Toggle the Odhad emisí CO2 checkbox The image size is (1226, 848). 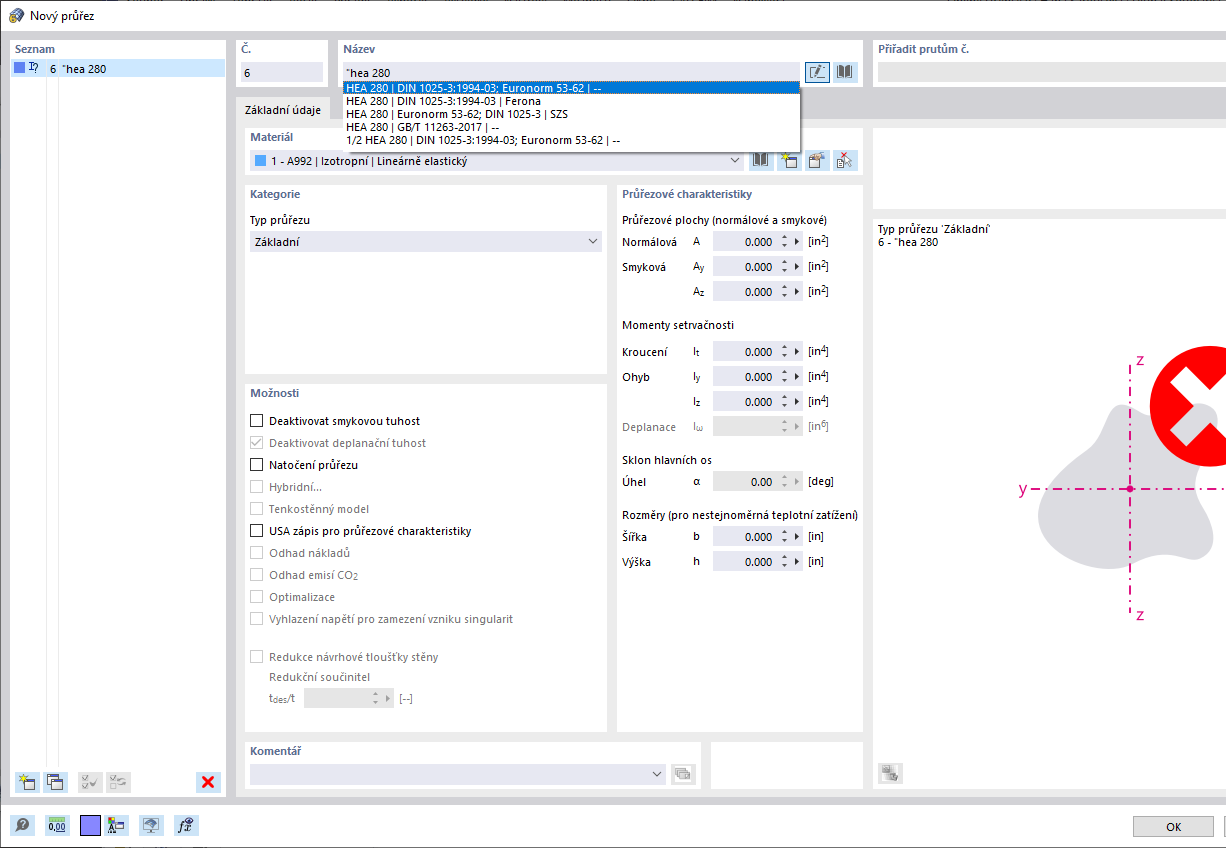click(x=257, y=575)
